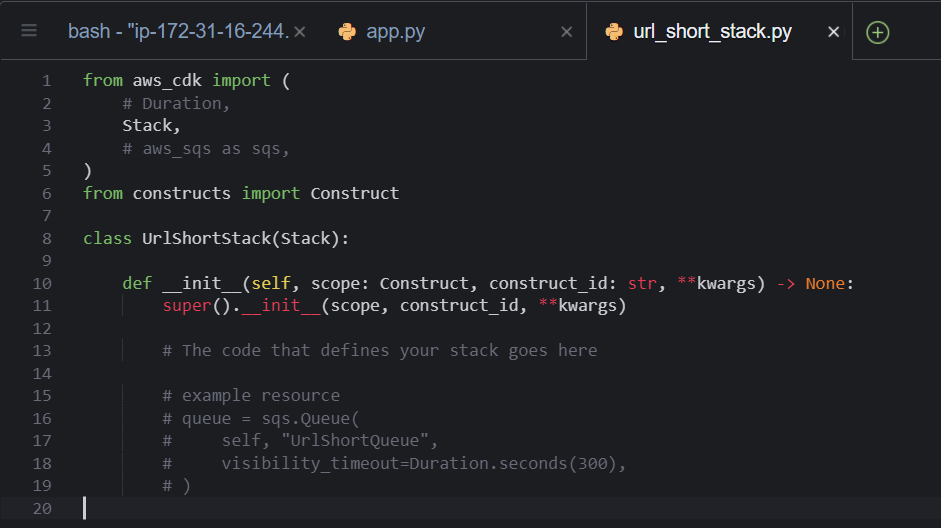Close the bash terminal tab
This screenshot has height=528, width=941.
300,32
